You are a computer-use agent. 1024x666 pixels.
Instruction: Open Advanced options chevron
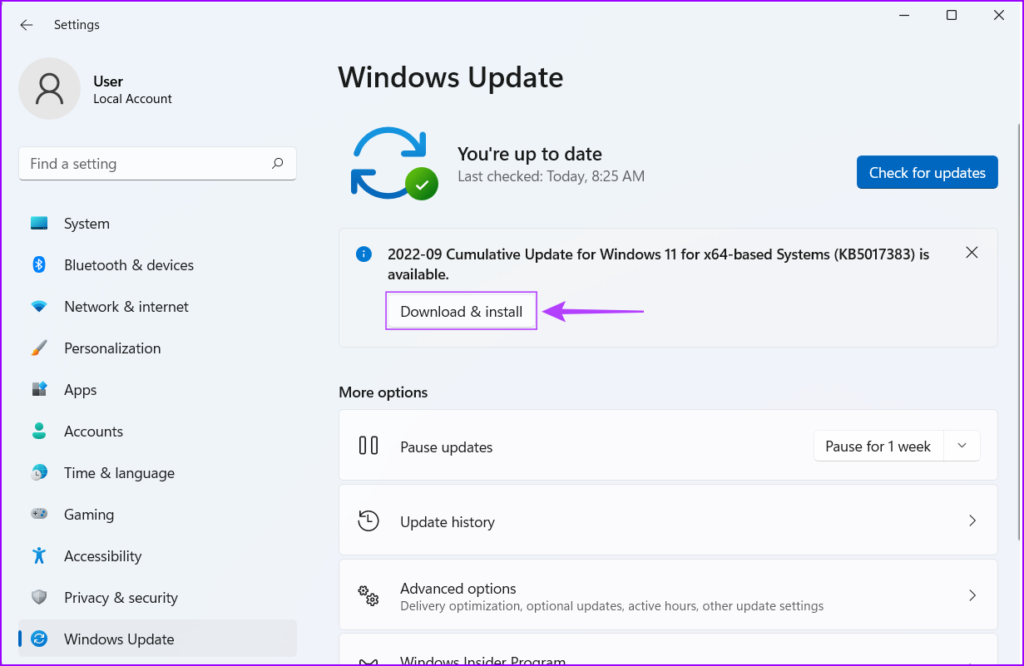coord(972,595)
